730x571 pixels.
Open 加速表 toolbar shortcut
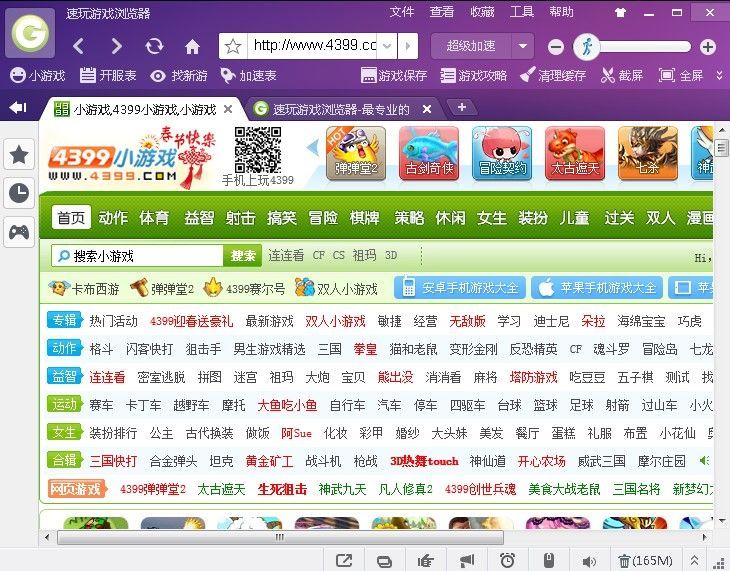(248, 75)
